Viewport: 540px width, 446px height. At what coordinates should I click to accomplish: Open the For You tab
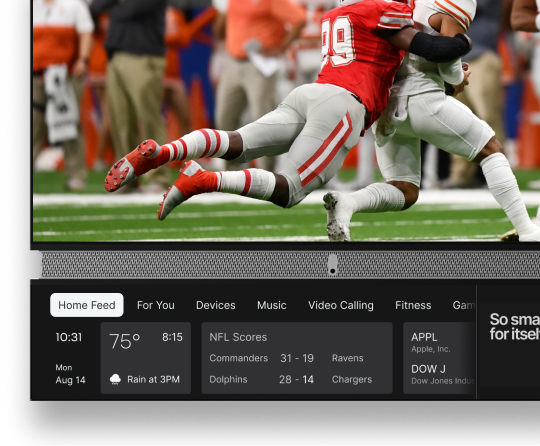point(156,305)
